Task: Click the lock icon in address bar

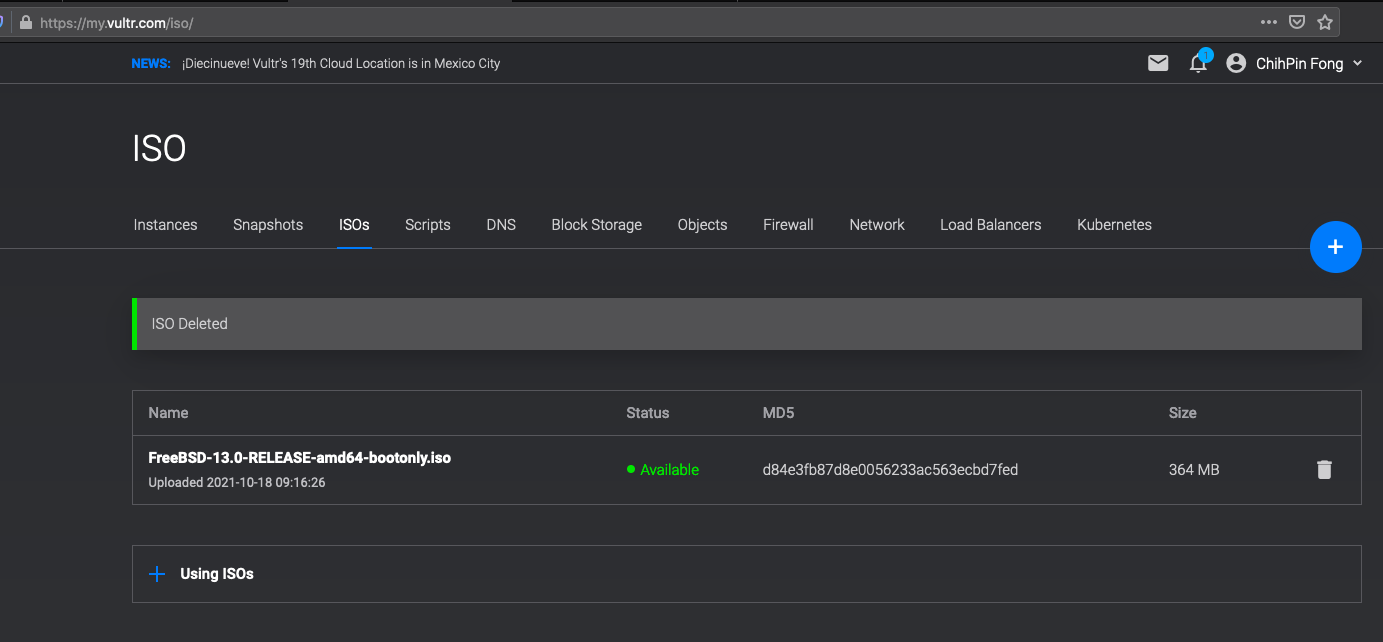Action: pyautogui.click(x=26, y=22)
